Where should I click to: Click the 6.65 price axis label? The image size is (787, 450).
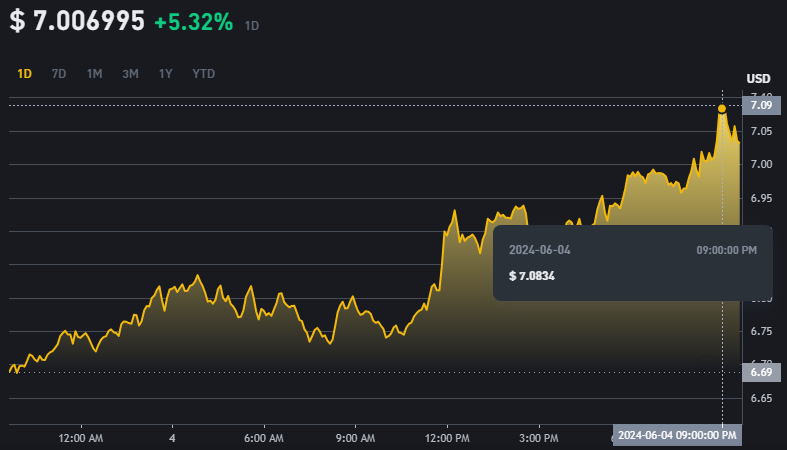coord(760,398)
